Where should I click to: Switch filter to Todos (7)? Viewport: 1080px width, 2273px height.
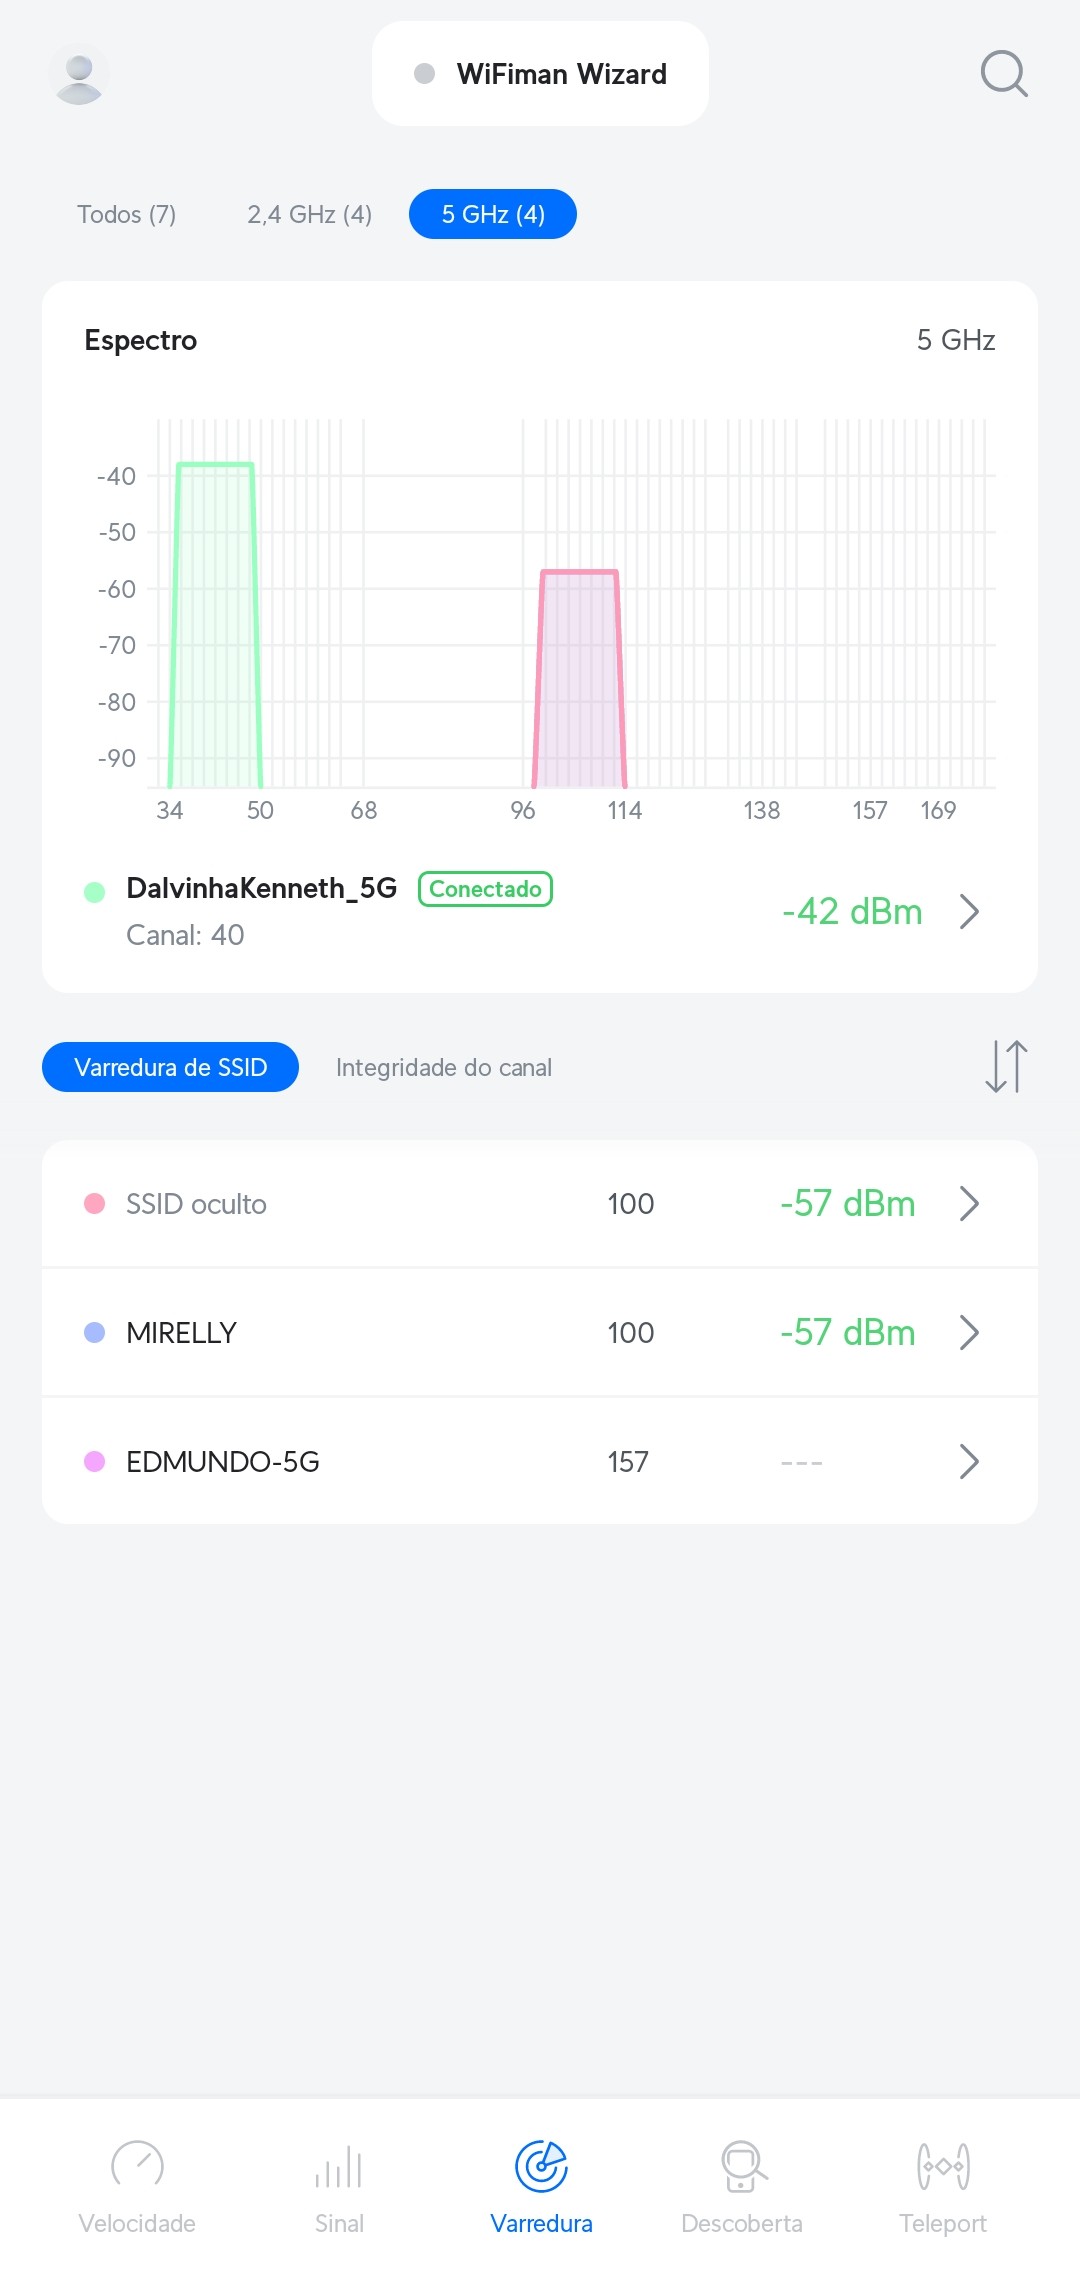point(127,214)
